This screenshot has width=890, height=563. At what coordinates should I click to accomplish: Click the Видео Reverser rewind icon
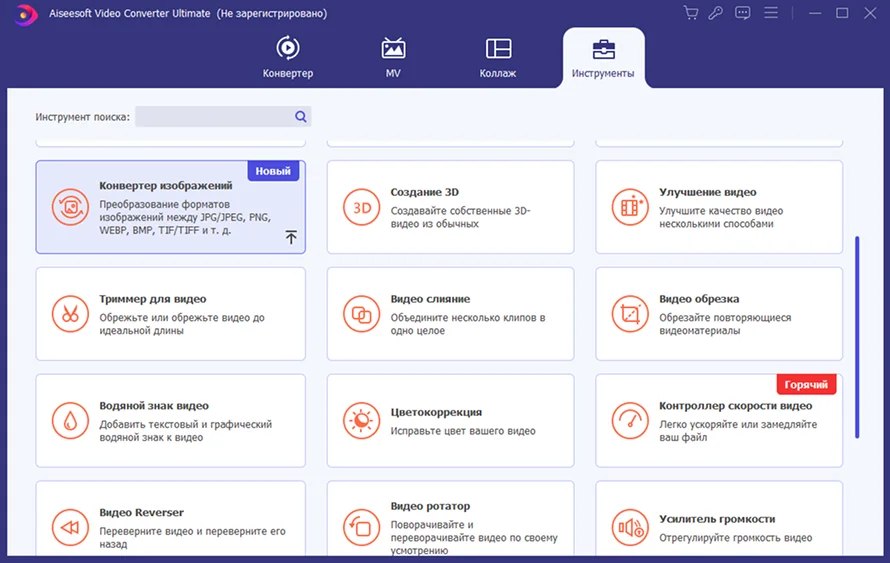[70, 527]
